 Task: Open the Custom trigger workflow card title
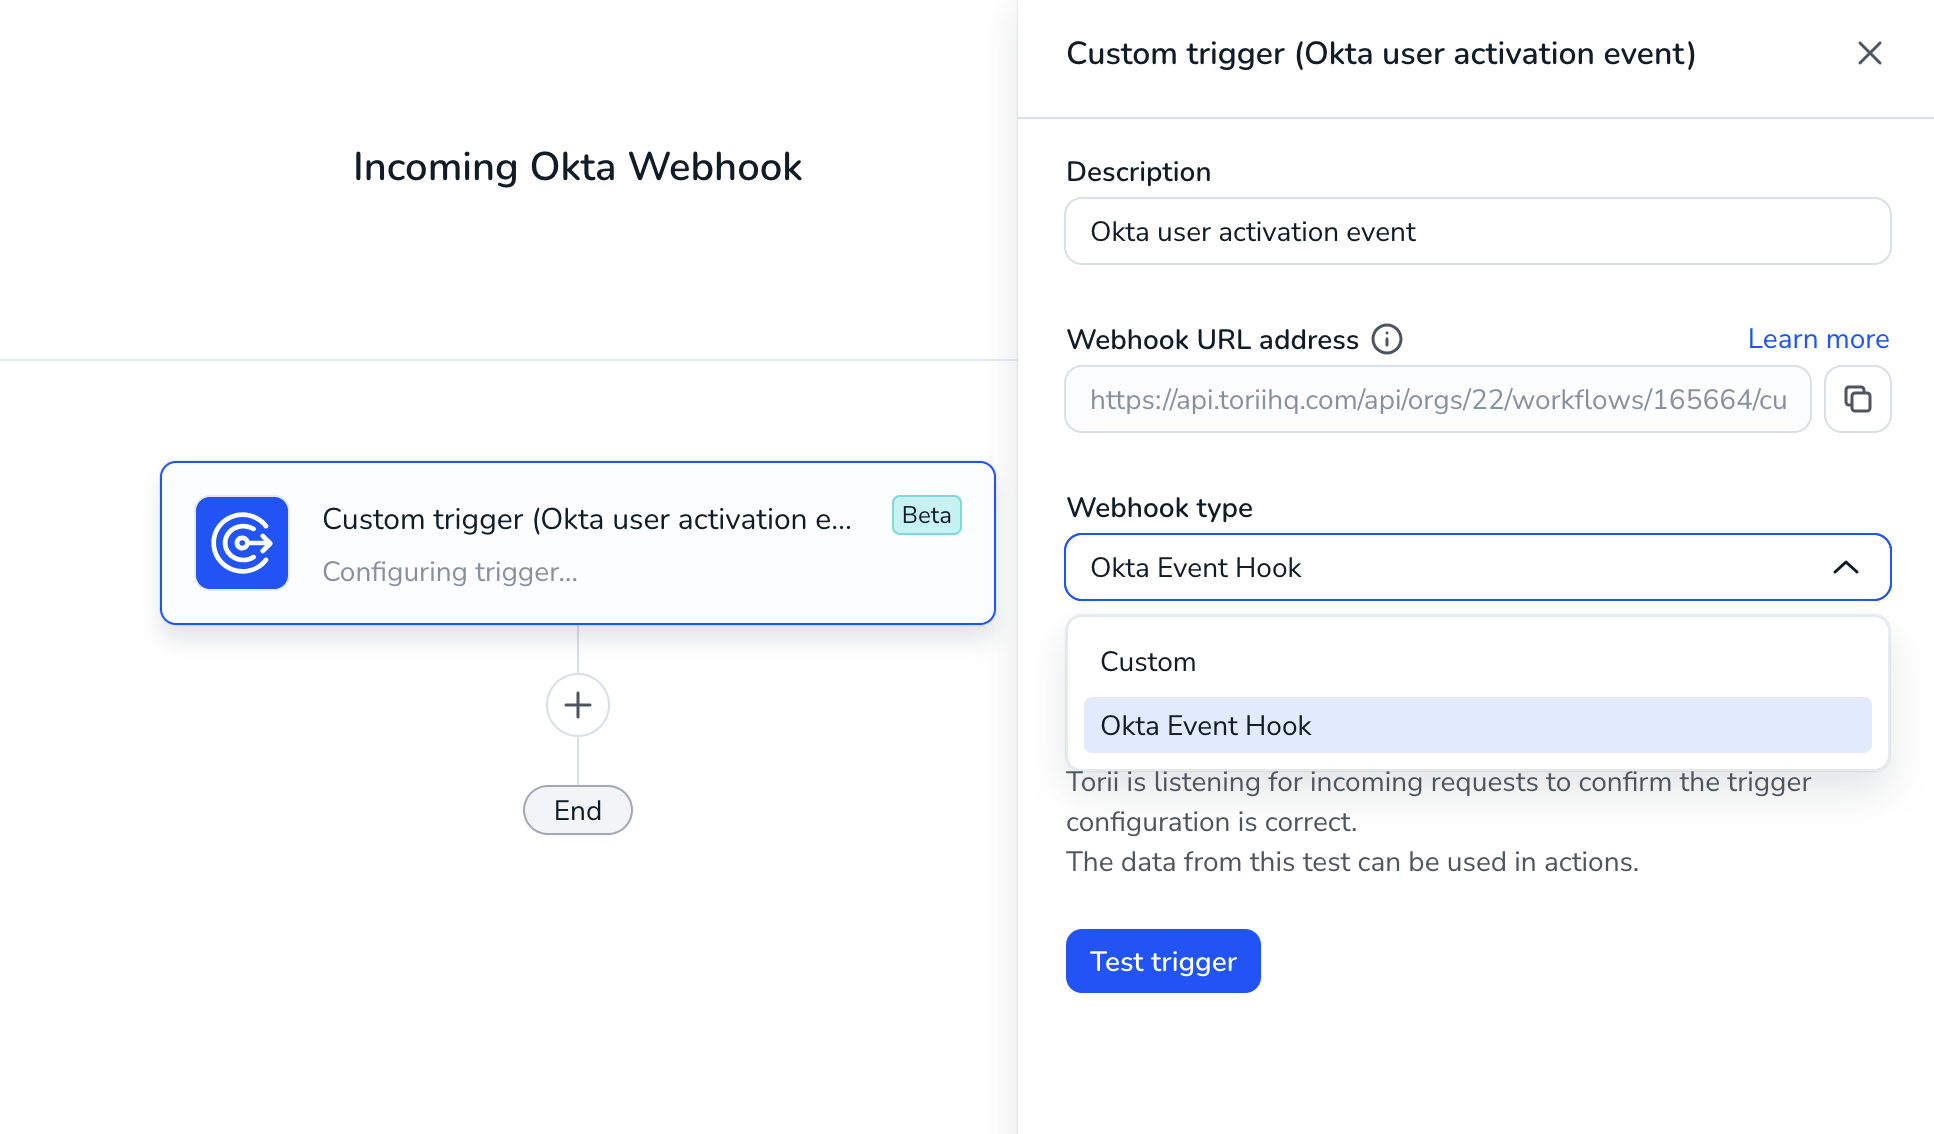[587, 519]
